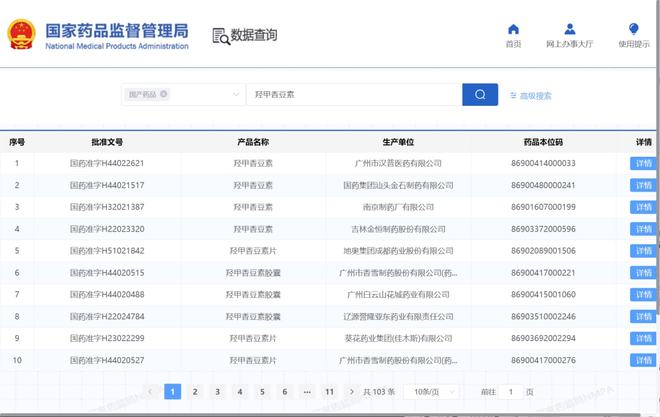
Task: Remove the 国产药品 tag with its x
Action: (x=164, y=95)
